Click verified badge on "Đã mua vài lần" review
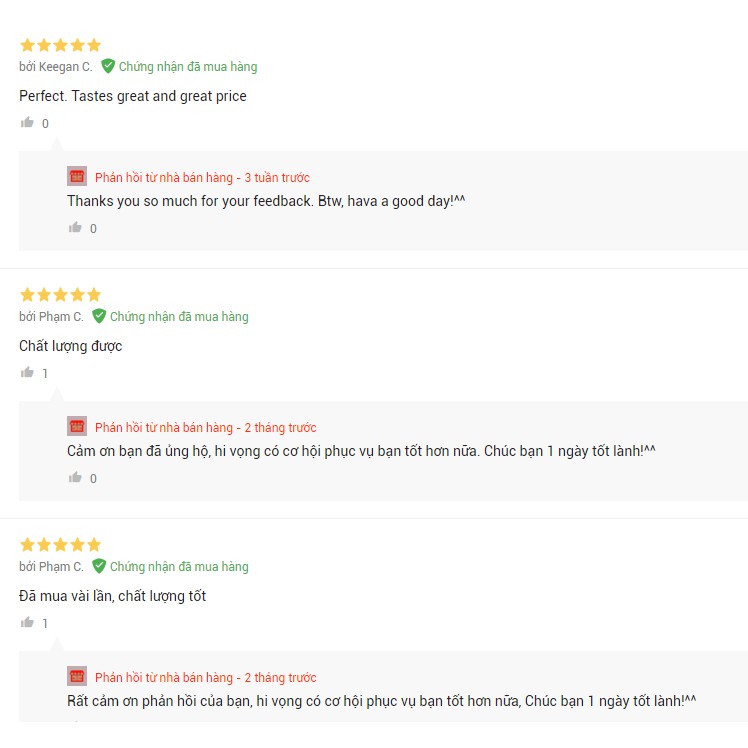The height and width of the screenshot is (748, 748). 99,566
